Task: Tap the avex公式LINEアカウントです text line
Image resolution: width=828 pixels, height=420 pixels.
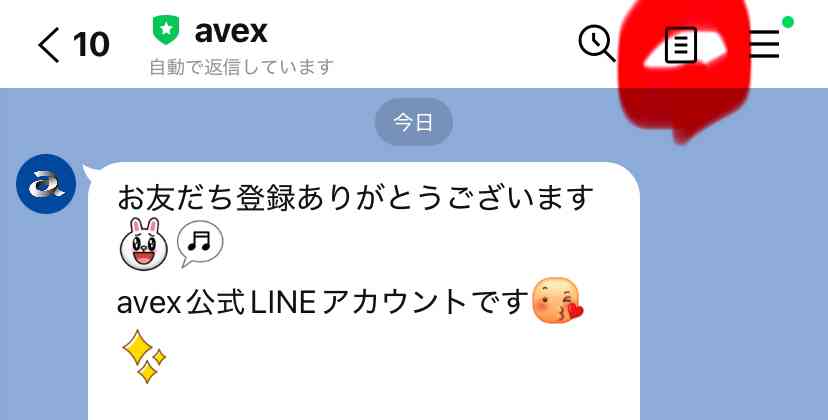Action: (x=323, y=302)
